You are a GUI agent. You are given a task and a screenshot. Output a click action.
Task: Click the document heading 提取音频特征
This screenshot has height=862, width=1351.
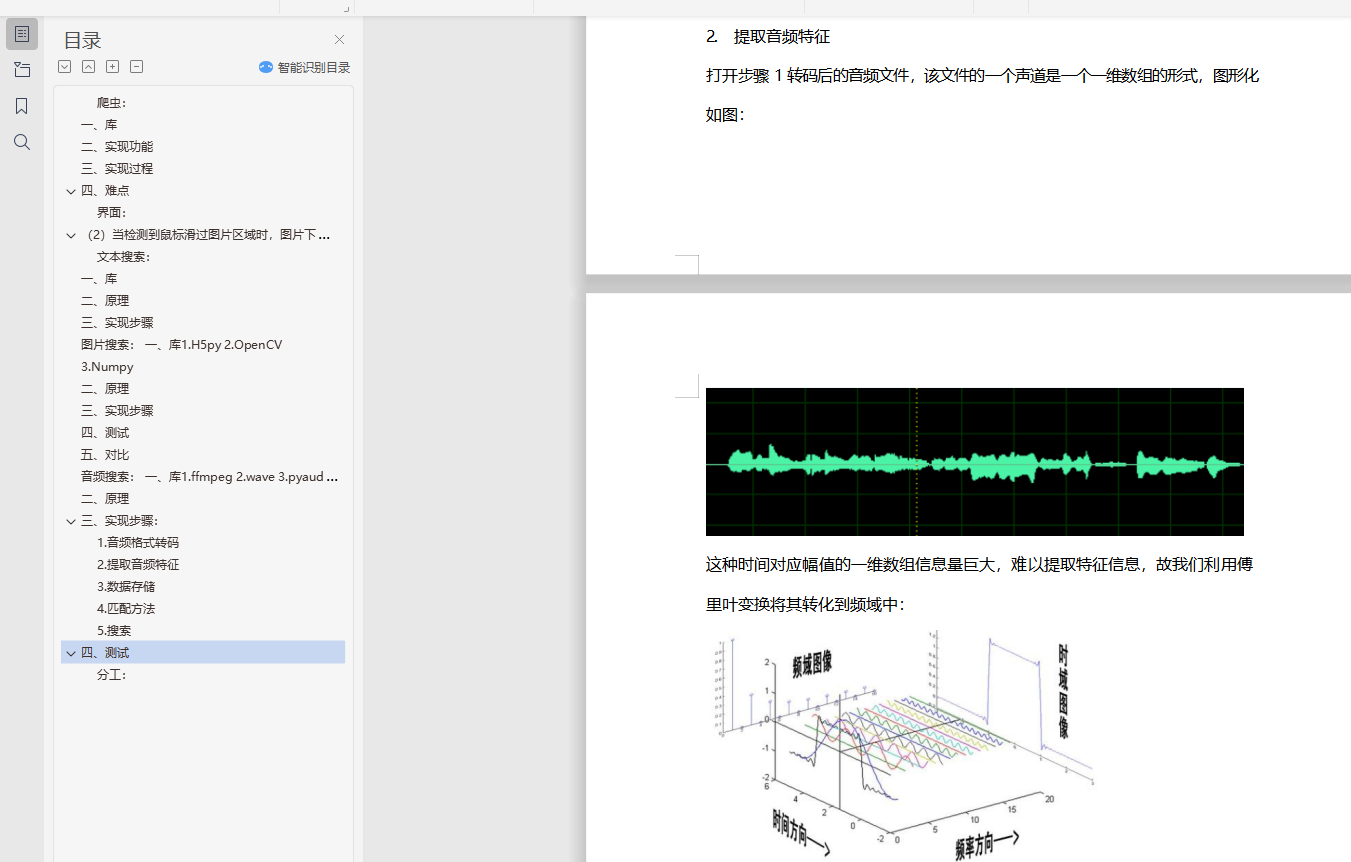tap(782, 37)
